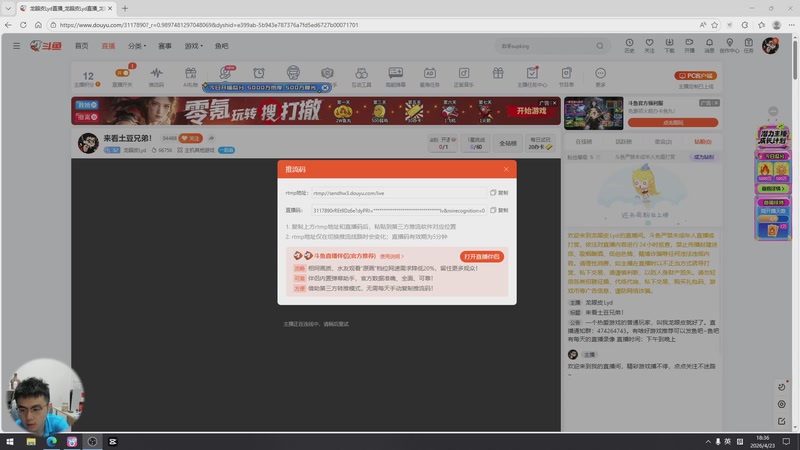The width and height of the screenshot is (800, 450).
Task: Open the 任务 tasks icon in header
Action: click(x=748, y=45)
